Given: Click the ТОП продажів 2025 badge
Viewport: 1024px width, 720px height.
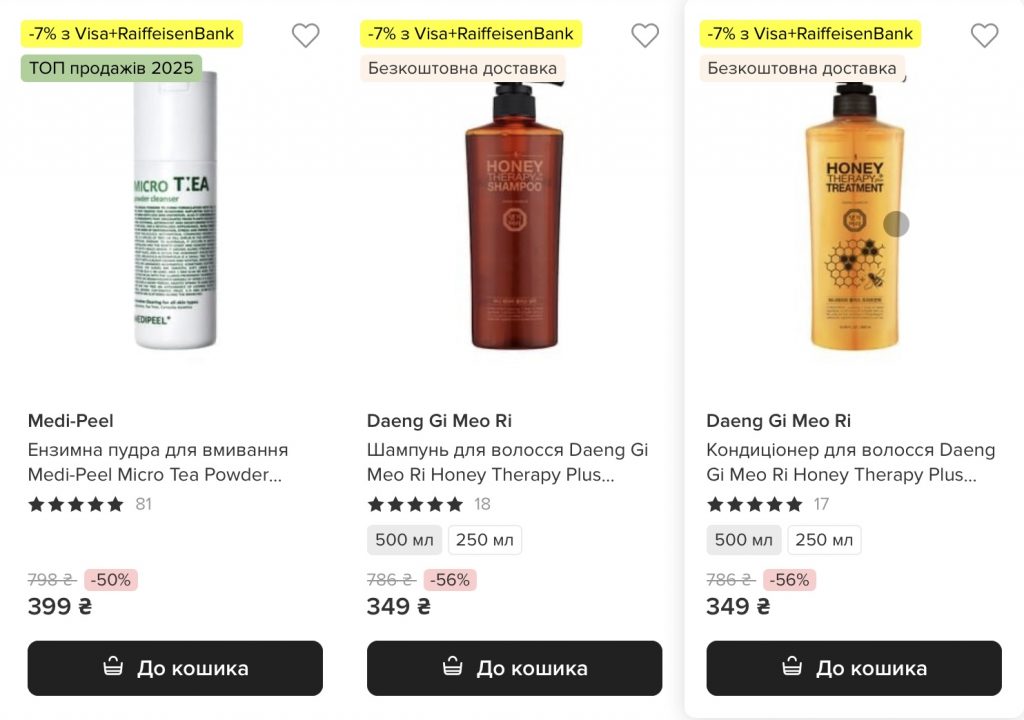Looking at the screenshot, I should 111,68.
